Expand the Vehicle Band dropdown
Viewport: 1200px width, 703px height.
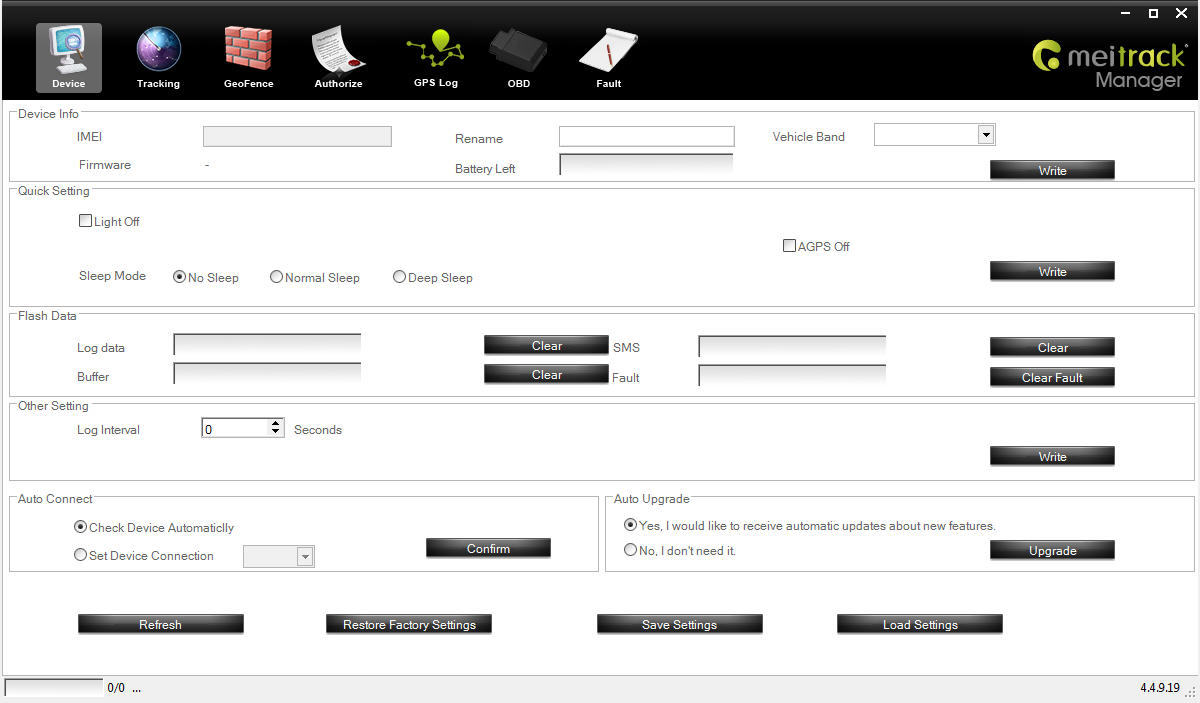click(x=985, y=135)
